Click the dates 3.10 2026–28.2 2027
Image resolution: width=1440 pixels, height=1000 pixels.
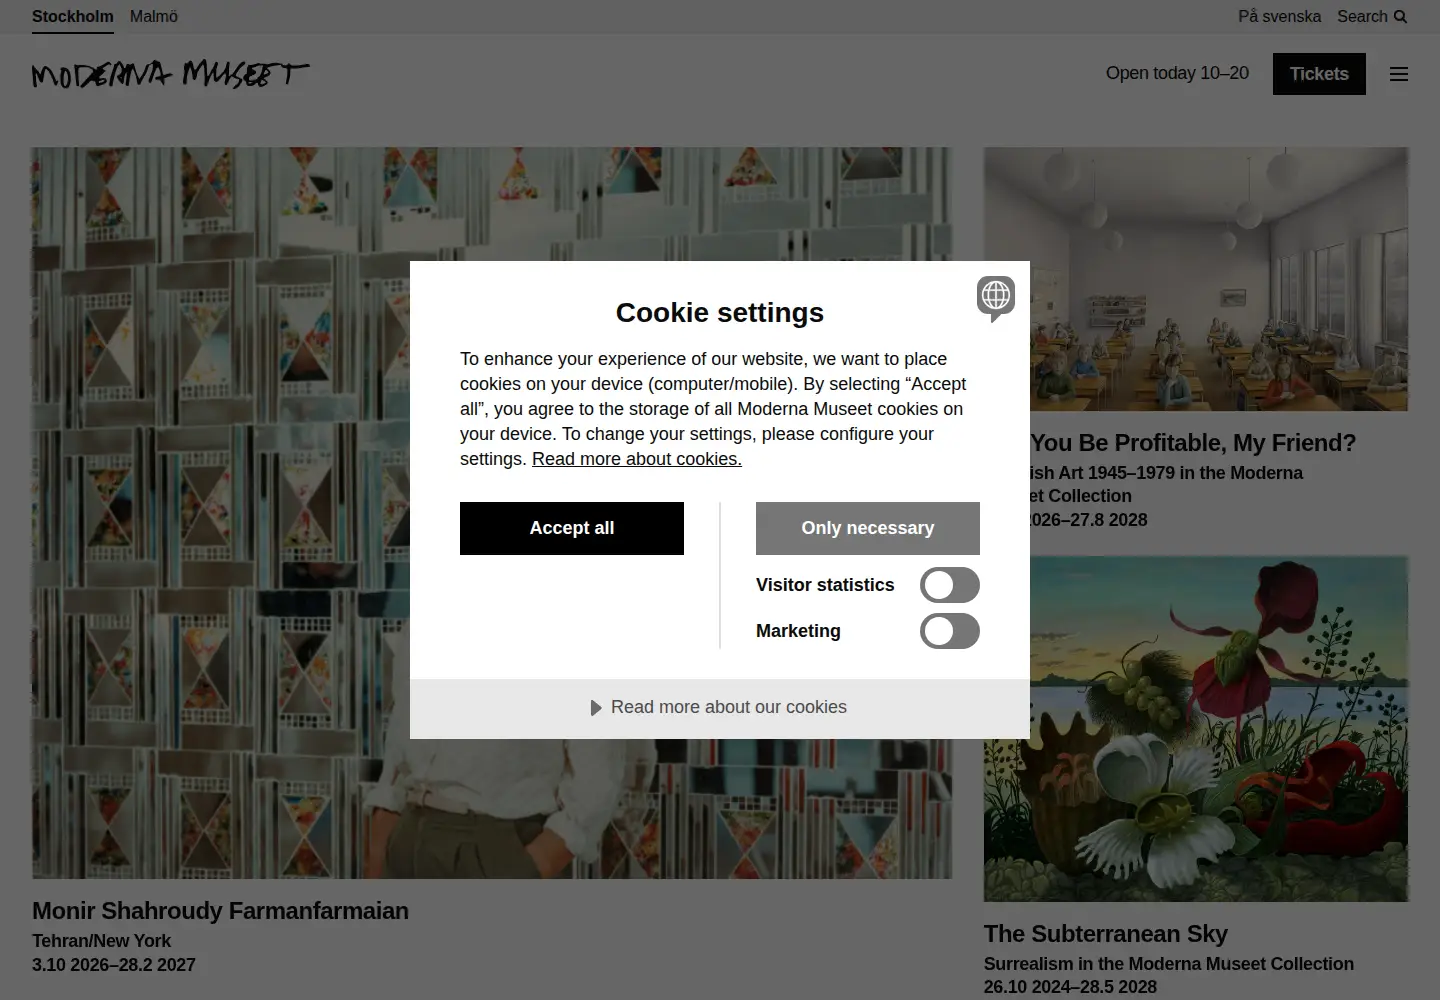pyautogui.click(x=114, y=965)
